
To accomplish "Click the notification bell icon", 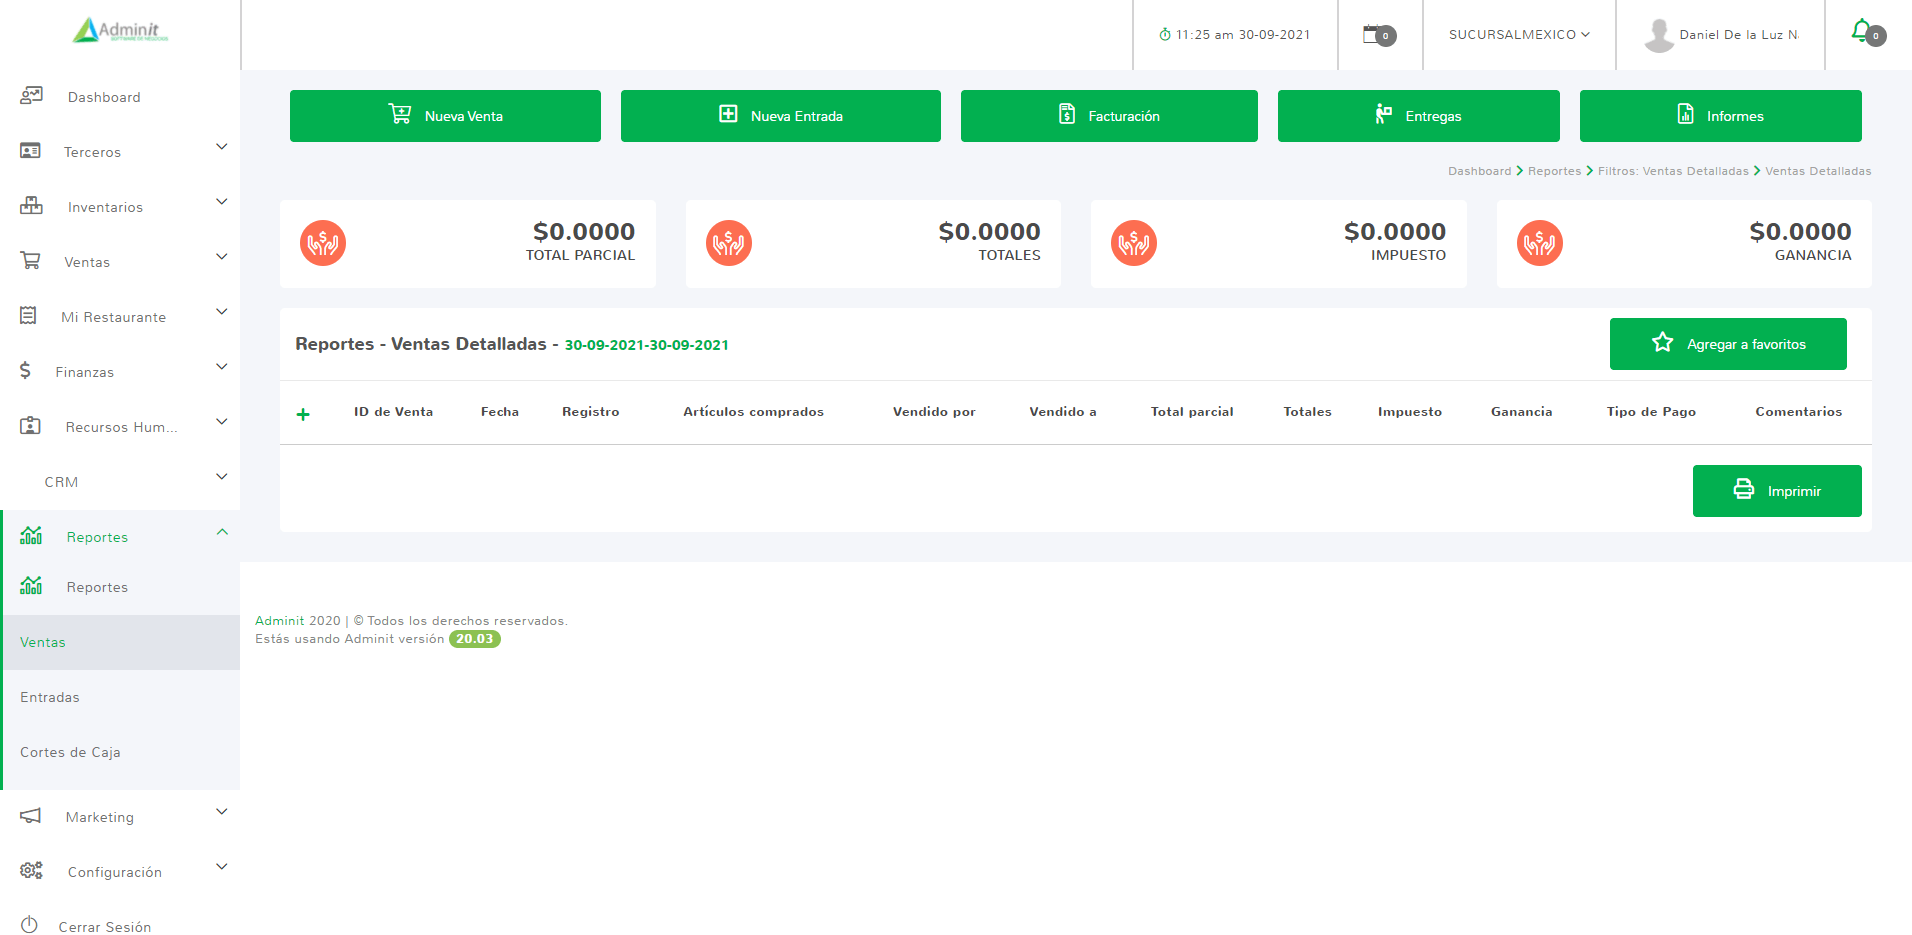I will (x=1861, y=31).
